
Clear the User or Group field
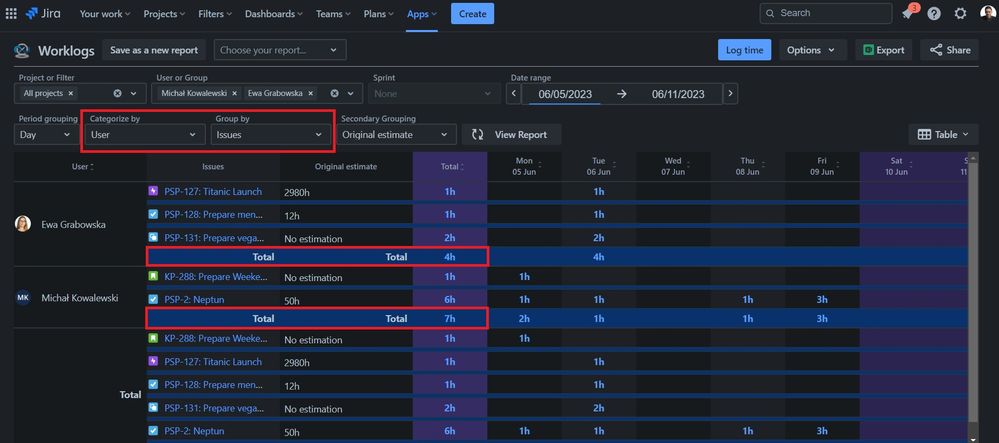[x=334, y=93]
